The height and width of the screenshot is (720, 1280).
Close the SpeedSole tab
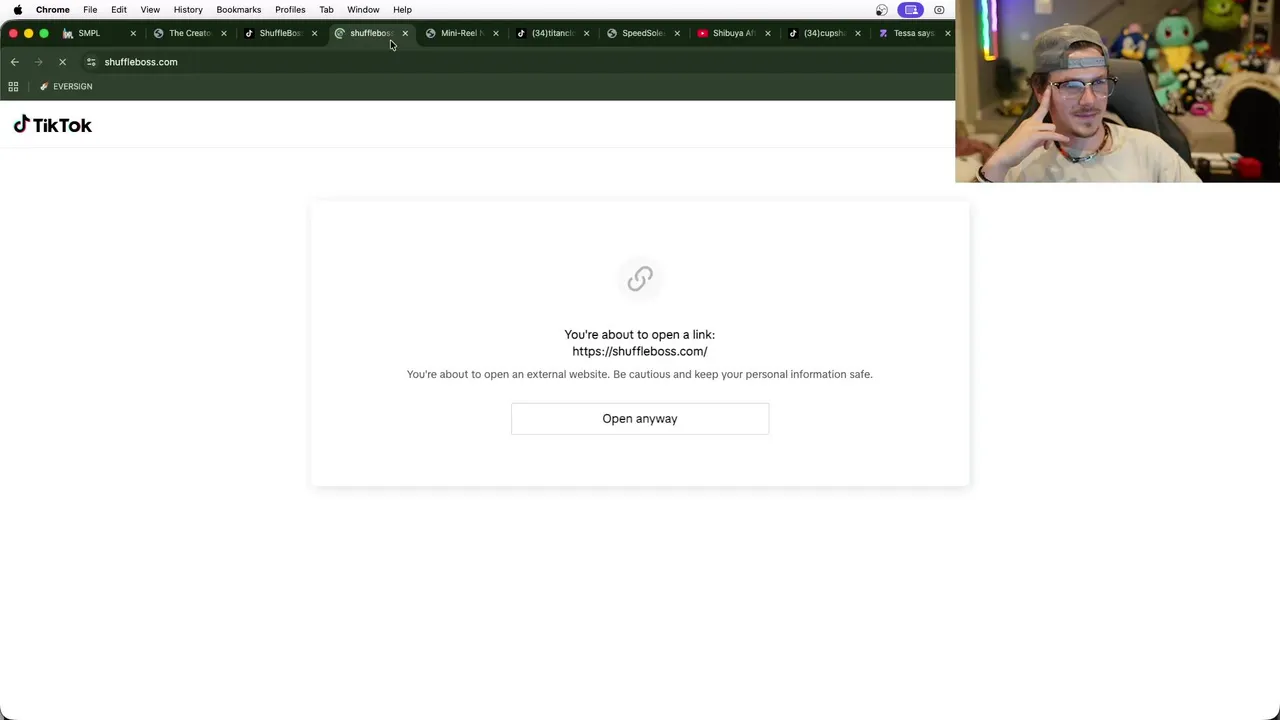pyautogui.click(x=677, y=33)
